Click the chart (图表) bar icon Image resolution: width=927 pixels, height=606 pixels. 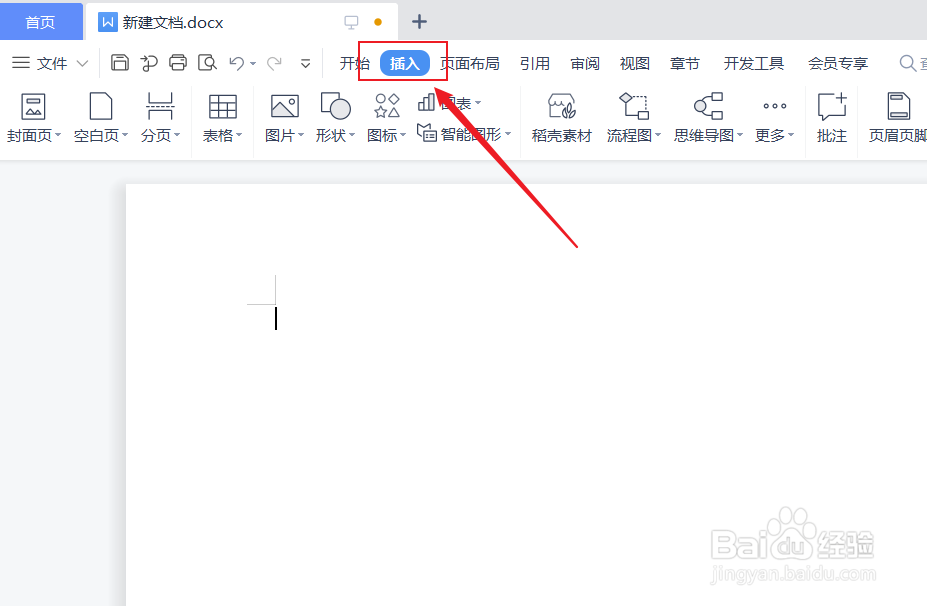(426, 102)
